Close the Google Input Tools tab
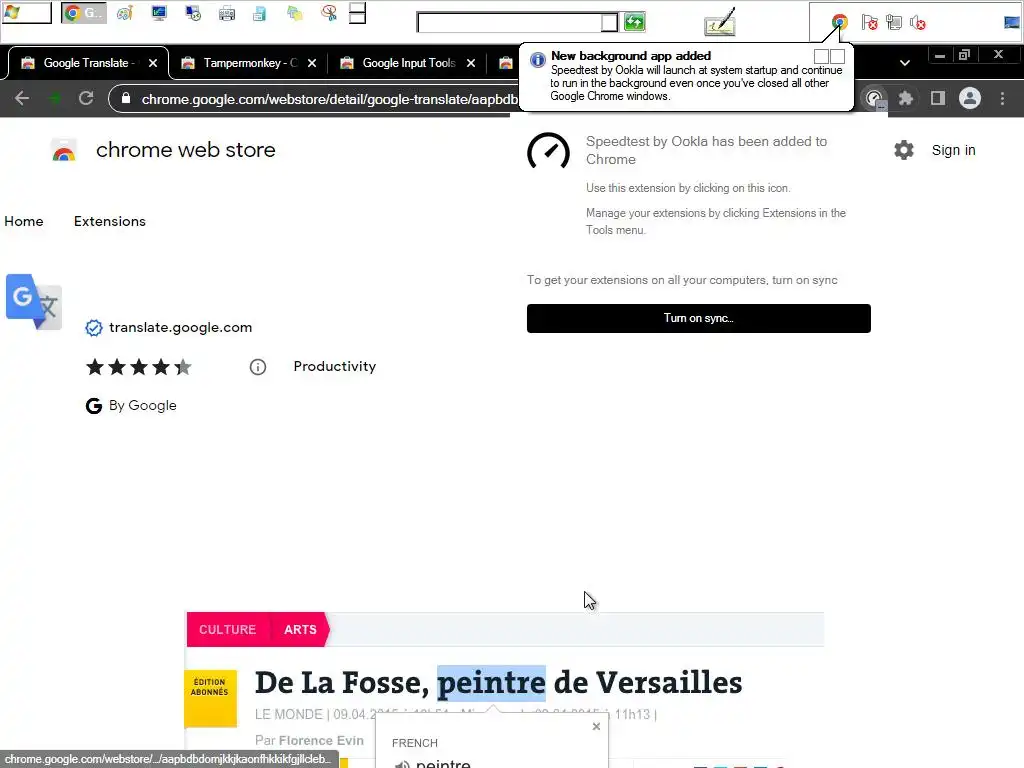1024x768 pixels. tap(471, 63)
